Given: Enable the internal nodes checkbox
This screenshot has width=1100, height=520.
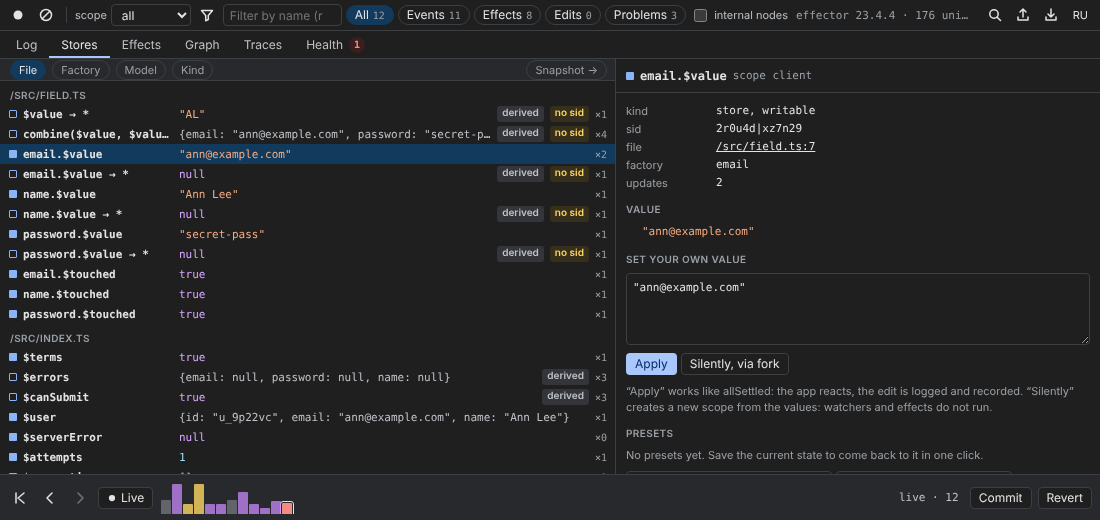Looking at the screenshot, I should pos(700,15).
